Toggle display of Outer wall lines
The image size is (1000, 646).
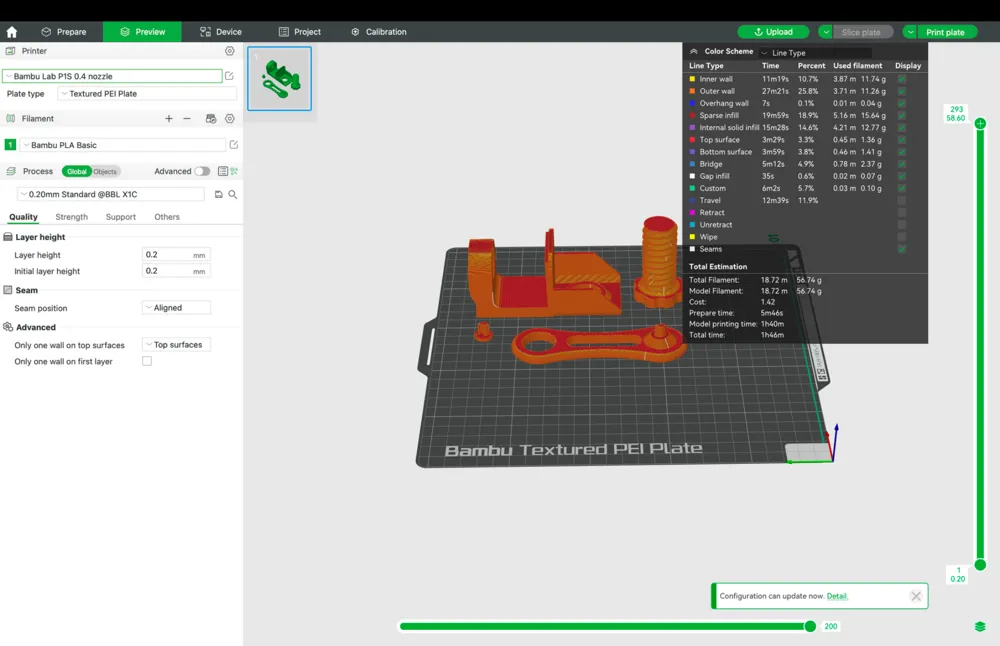coord(902,91)
